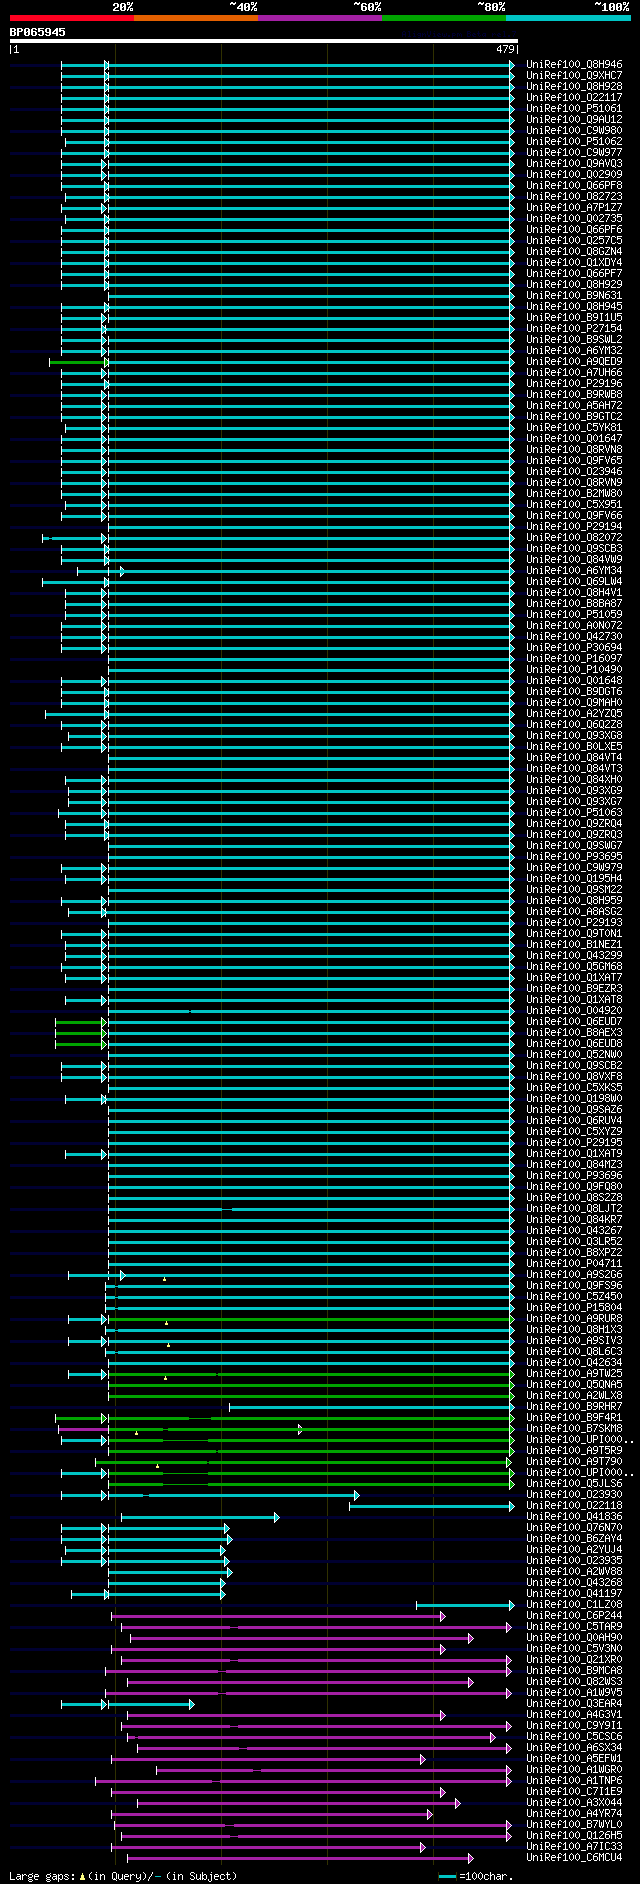The height and width of the screenshot is (1884, 640).
Task: Select entry UniRef100_B7WYL0
Action: 574,1825
